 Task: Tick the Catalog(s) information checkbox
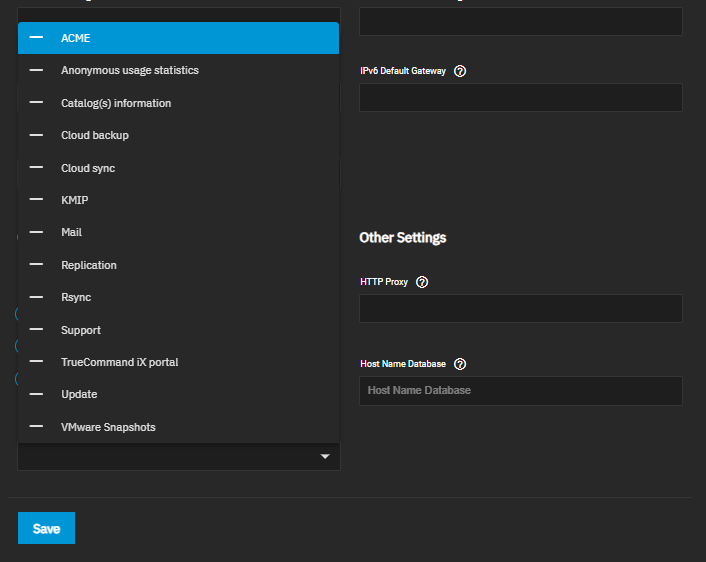coord(37,103)
